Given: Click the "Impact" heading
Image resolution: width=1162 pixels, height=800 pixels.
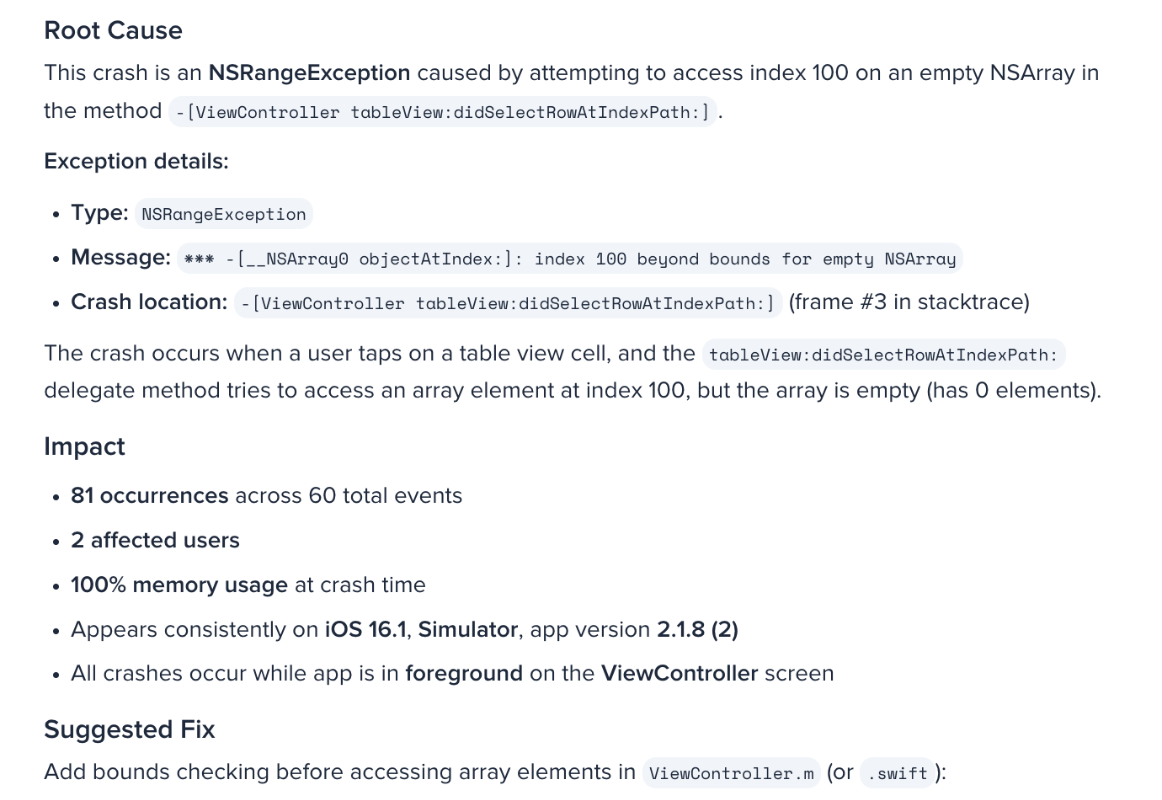Looking at the screenshot, I should (84, 447).
